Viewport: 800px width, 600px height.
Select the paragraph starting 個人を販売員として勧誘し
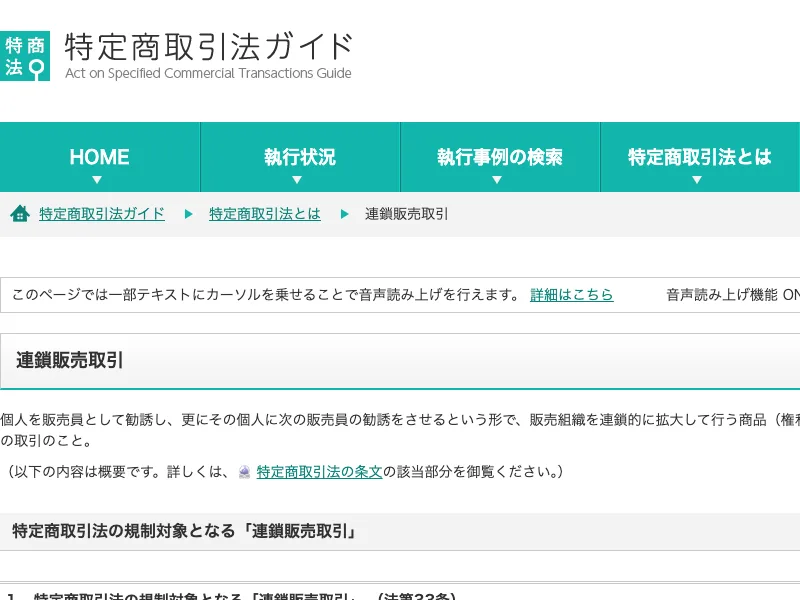pos(400,430)
